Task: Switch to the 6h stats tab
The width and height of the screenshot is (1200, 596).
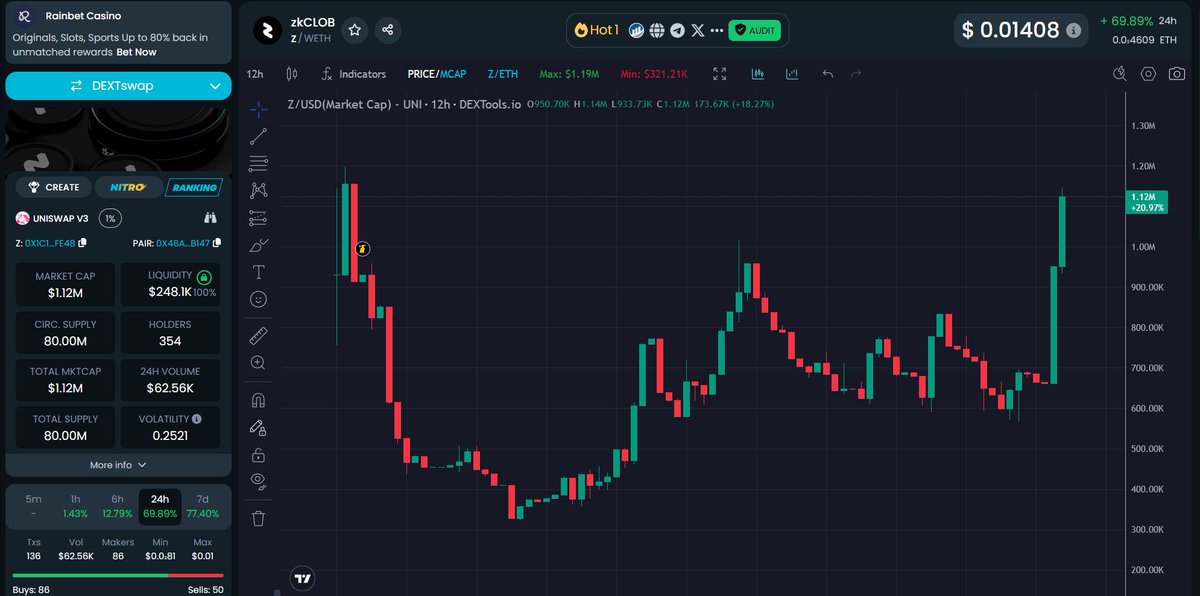Action: [118, 506]
